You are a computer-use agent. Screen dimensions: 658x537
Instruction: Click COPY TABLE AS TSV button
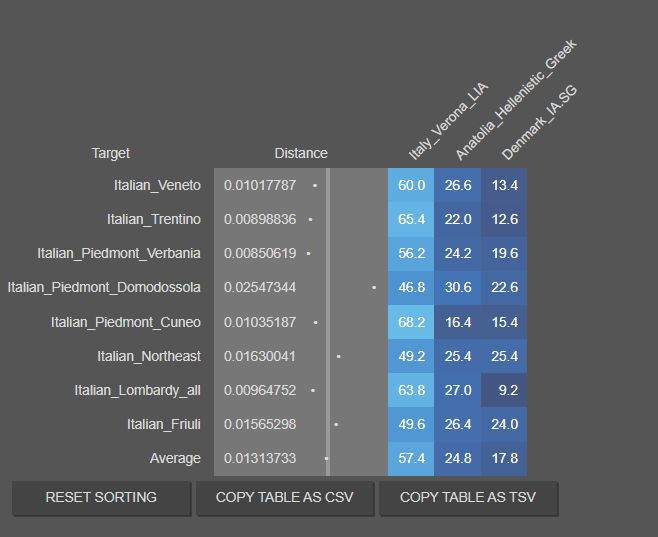[x=468, y=498]
